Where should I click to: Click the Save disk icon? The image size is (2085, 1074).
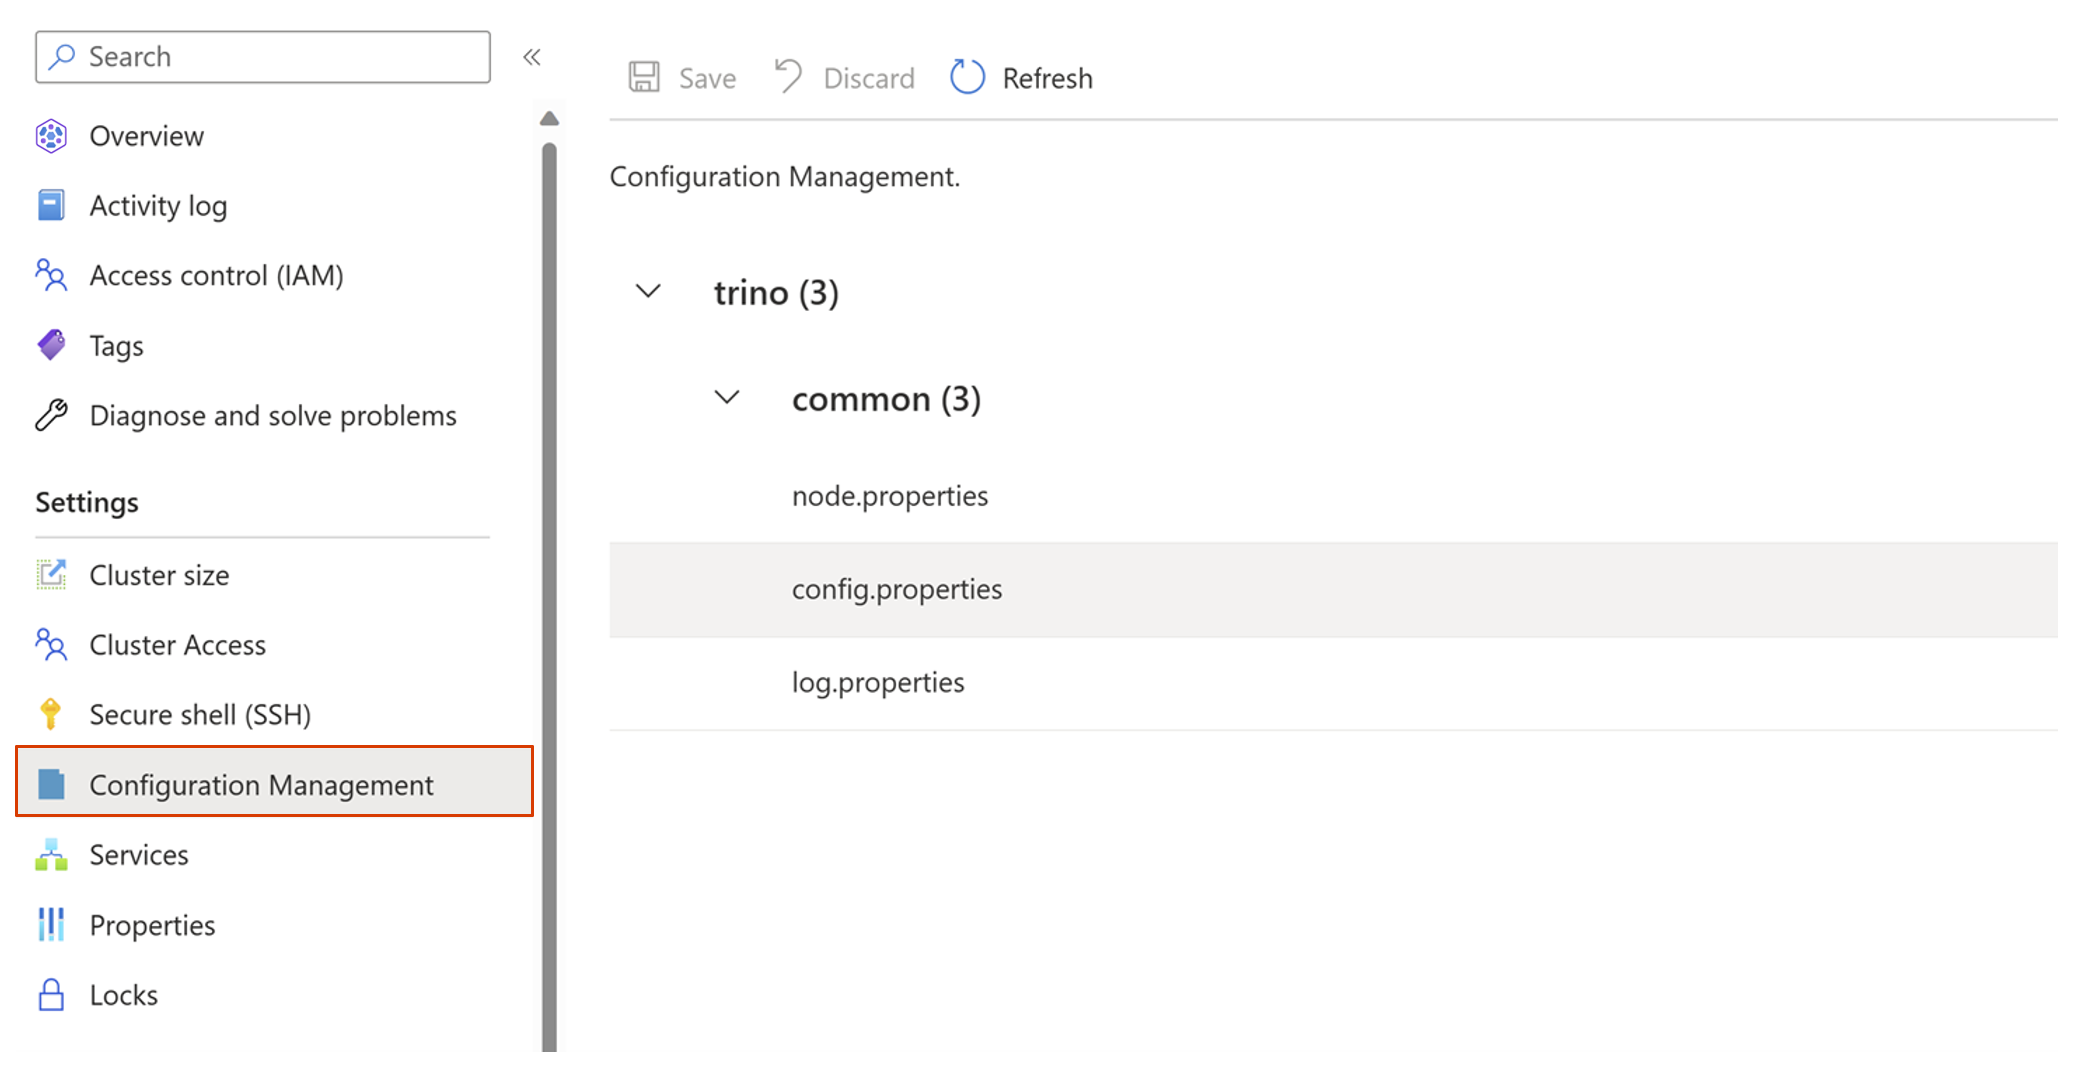point(644,76)
